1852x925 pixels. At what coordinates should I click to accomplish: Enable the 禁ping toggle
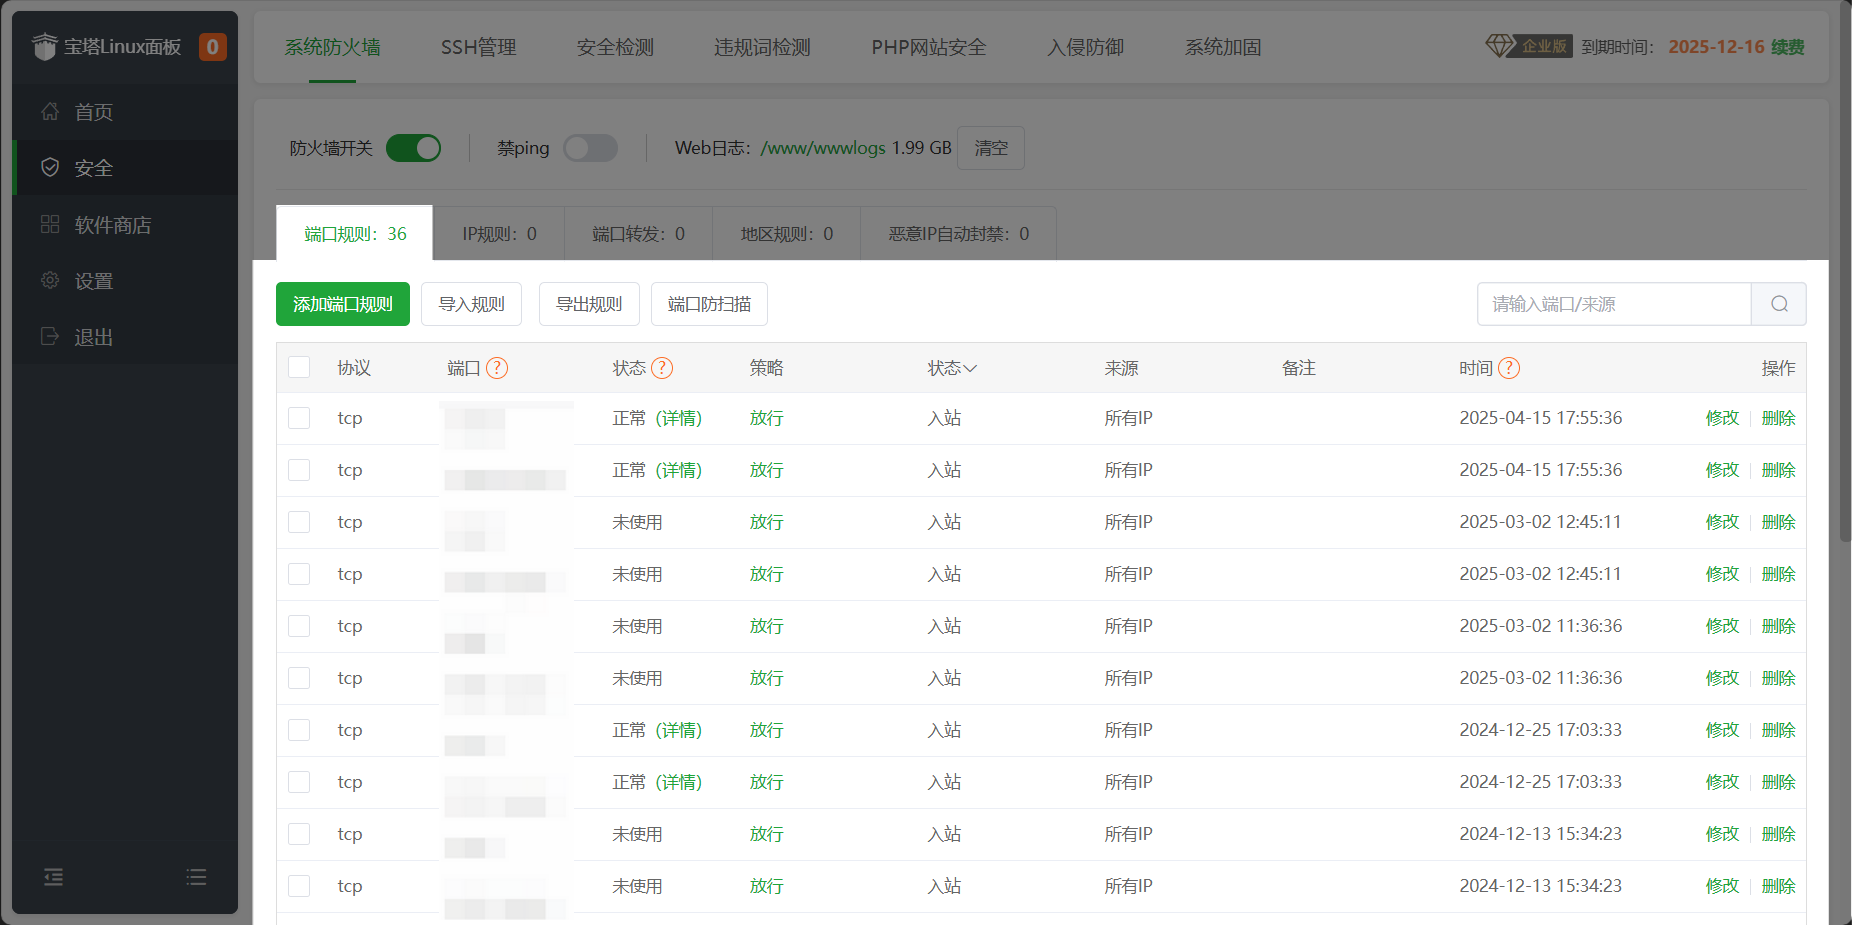(x=590, y=148)
